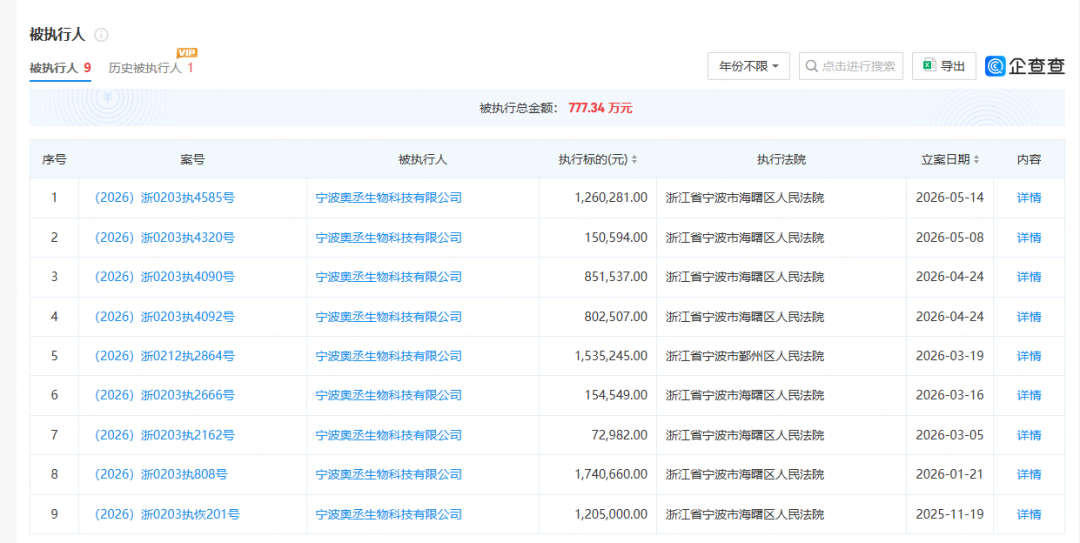
Task: Select the amount 1,740,660.00
Action: click(611, 475)
